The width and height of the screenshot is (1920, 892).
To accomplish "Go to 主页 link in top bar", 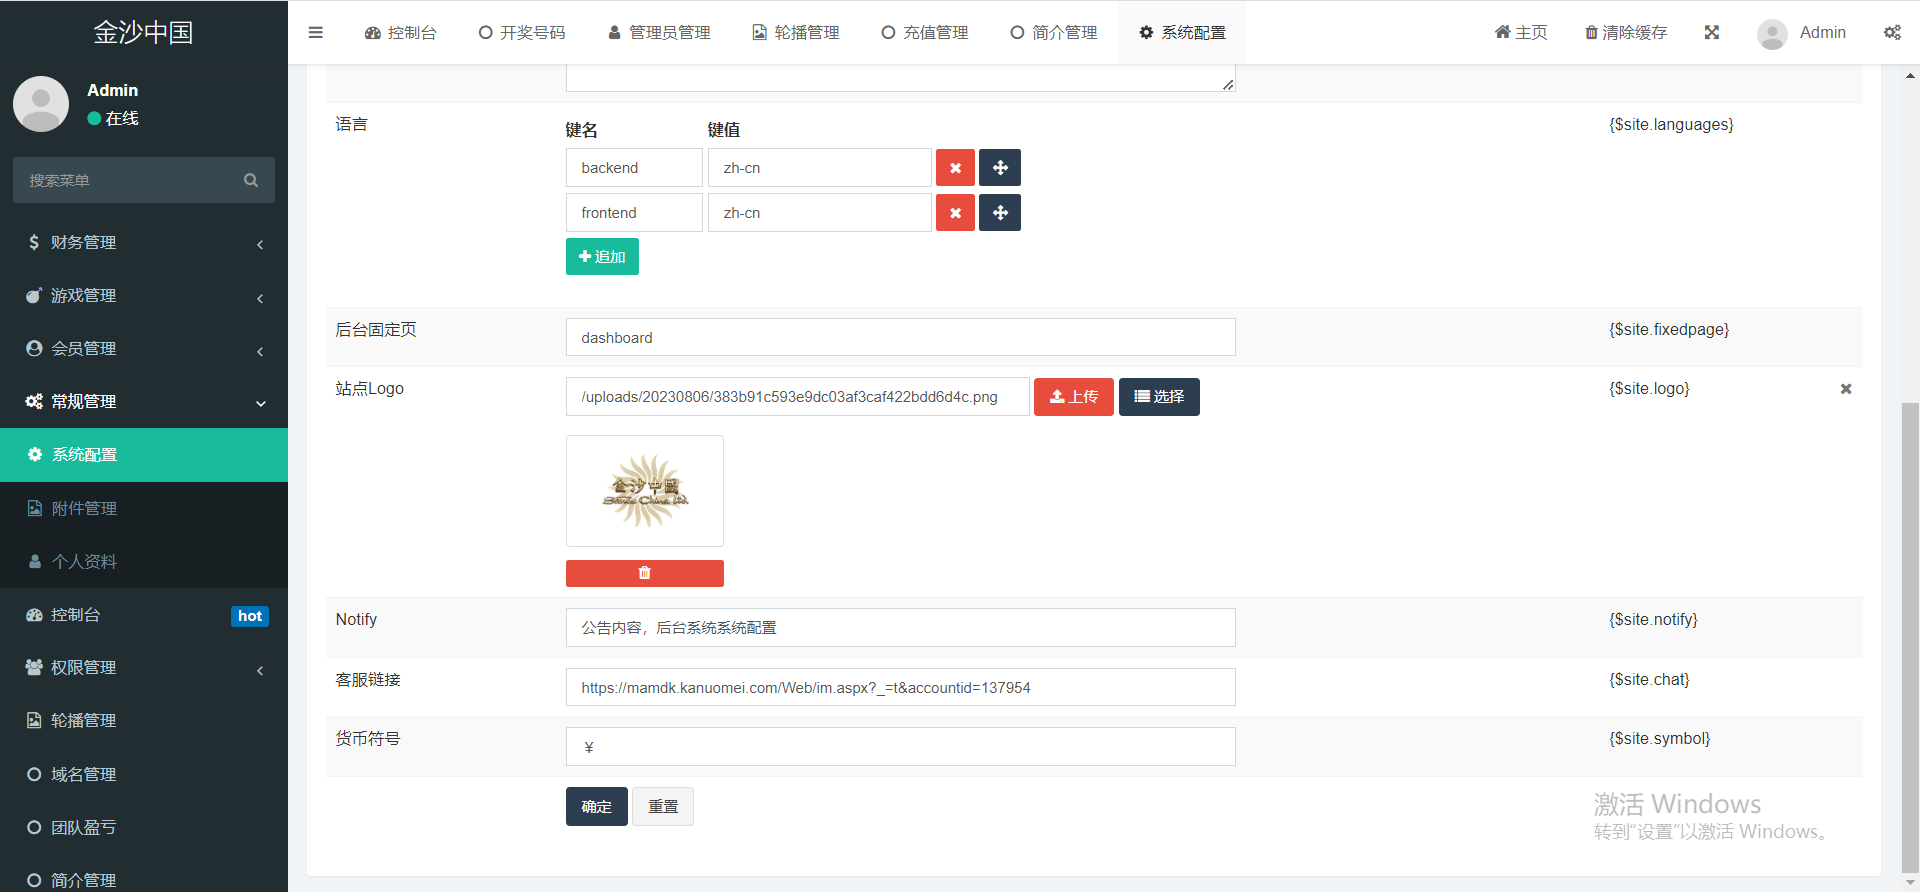I will (1521, 32).
